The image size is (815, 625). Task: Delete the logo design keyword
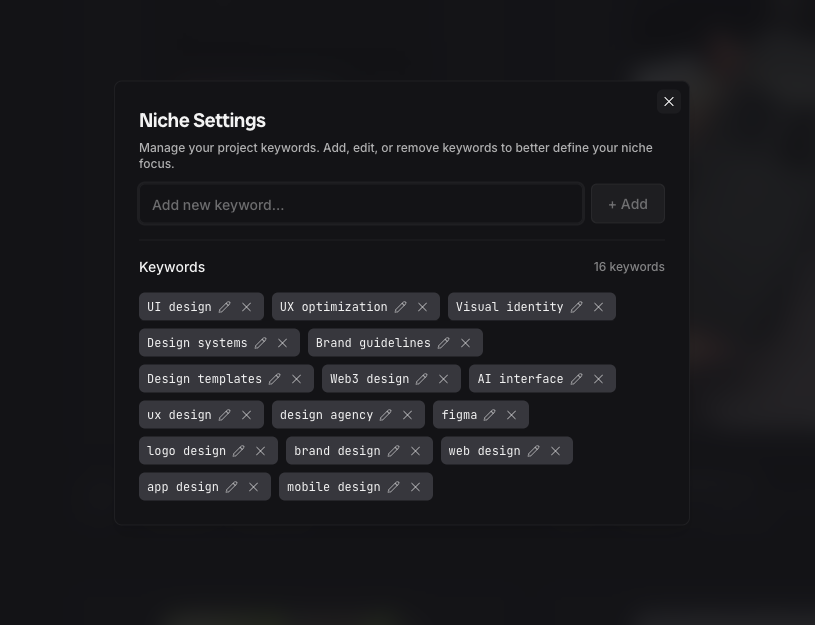(260, 451)
